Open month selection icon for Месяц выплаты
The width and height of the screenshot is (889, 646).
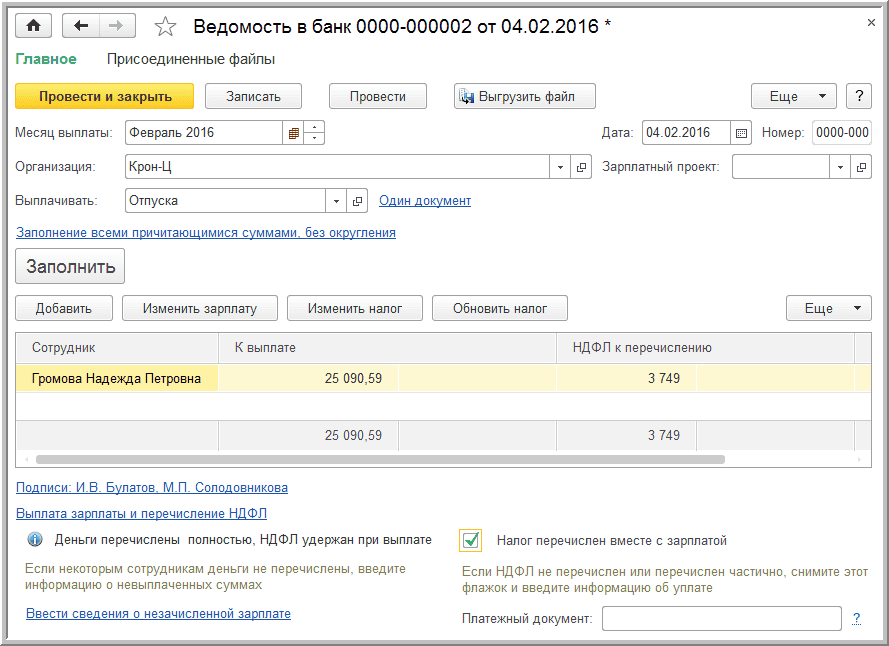pyautogui.click(x=294, y=133)
